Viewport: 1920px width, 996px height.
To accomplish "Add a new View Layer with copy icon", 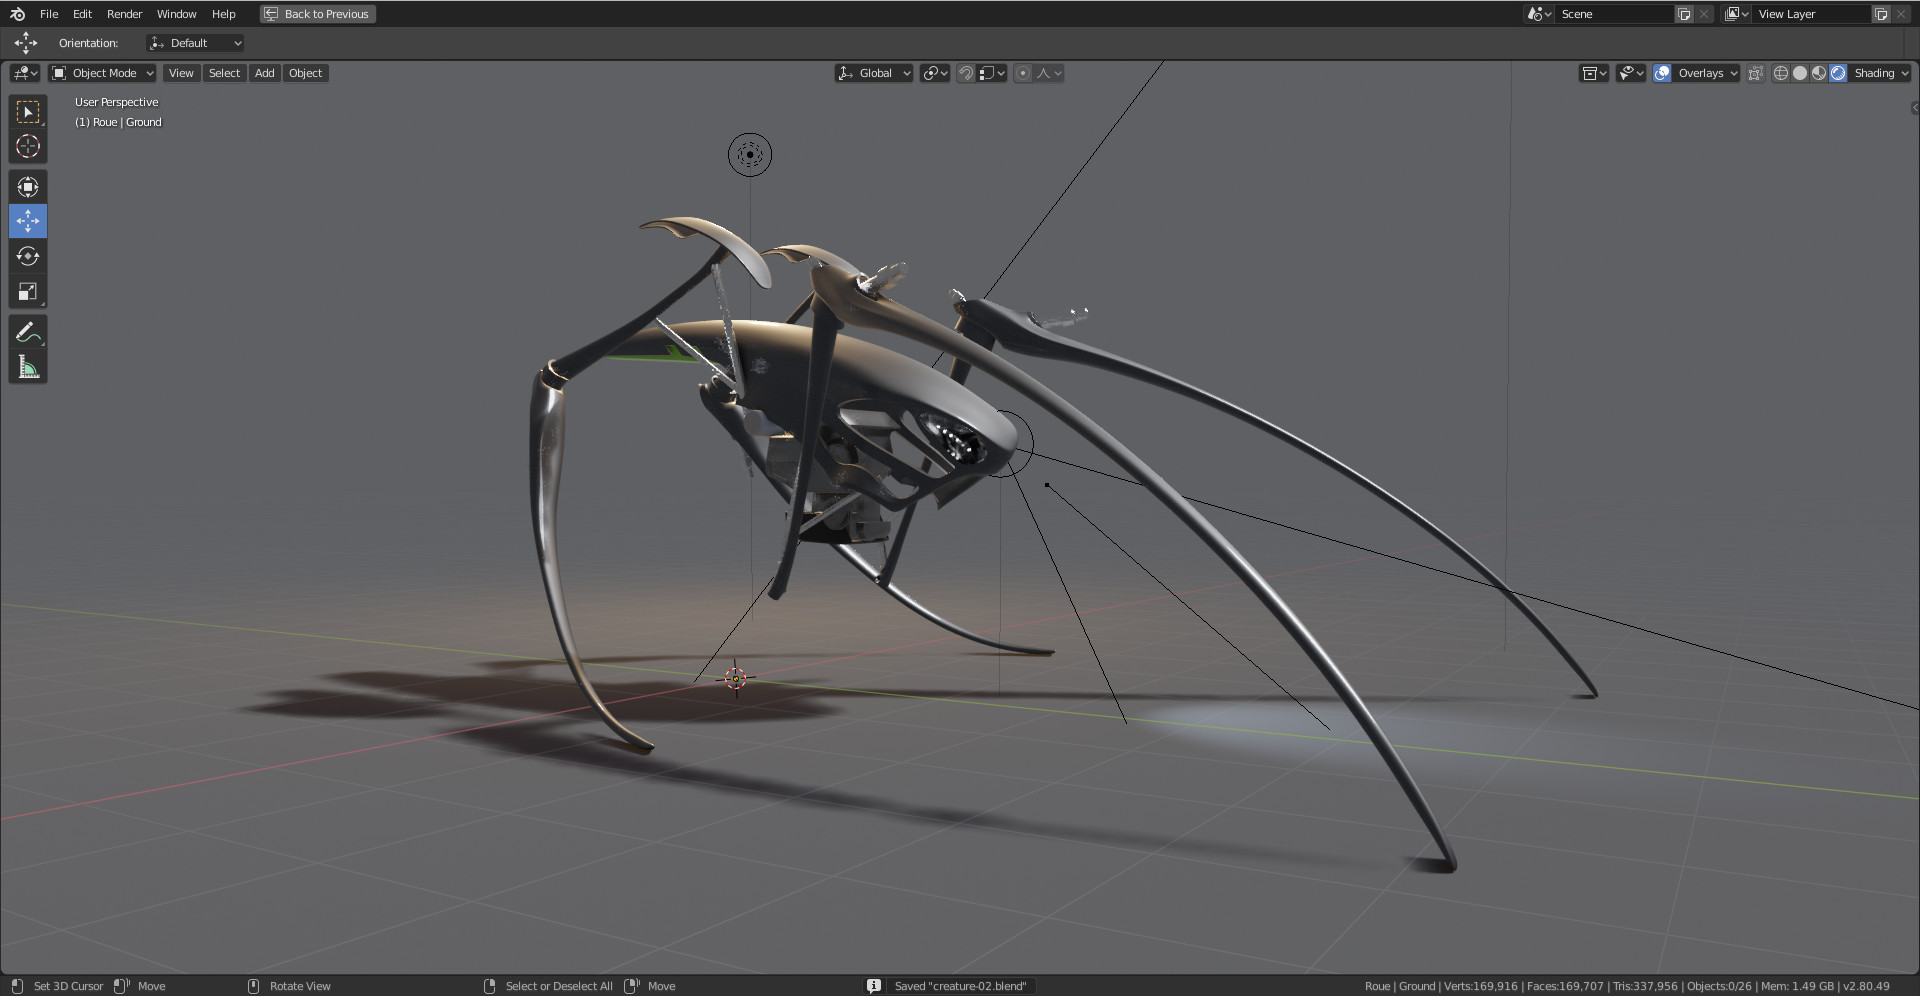I will pos(1881,14).
